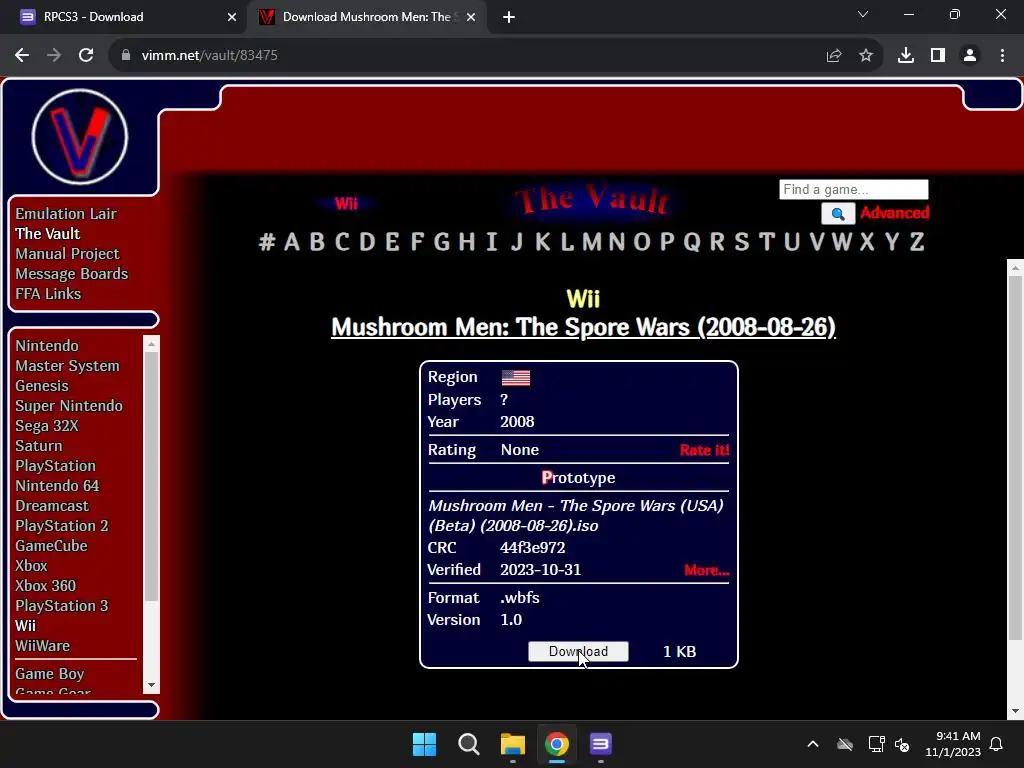Open the share page icon
The width and height of the screenshot is (1024, 768).
834,56
